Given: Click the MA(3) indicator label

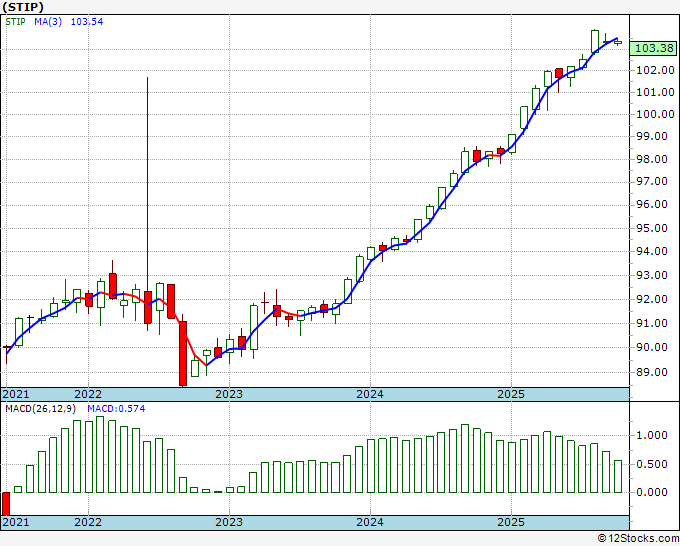Looking at the screenshot, I should (48, 22).
